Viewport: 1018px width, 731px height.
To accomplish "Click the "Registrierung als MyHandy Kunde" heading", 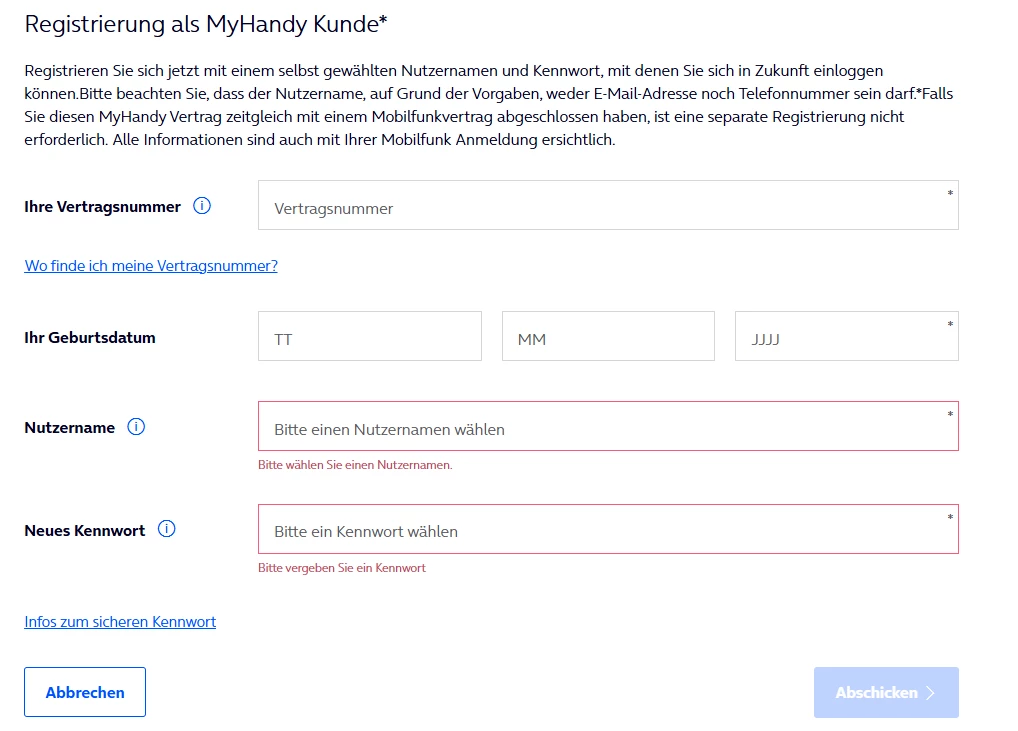I will 205,25.
